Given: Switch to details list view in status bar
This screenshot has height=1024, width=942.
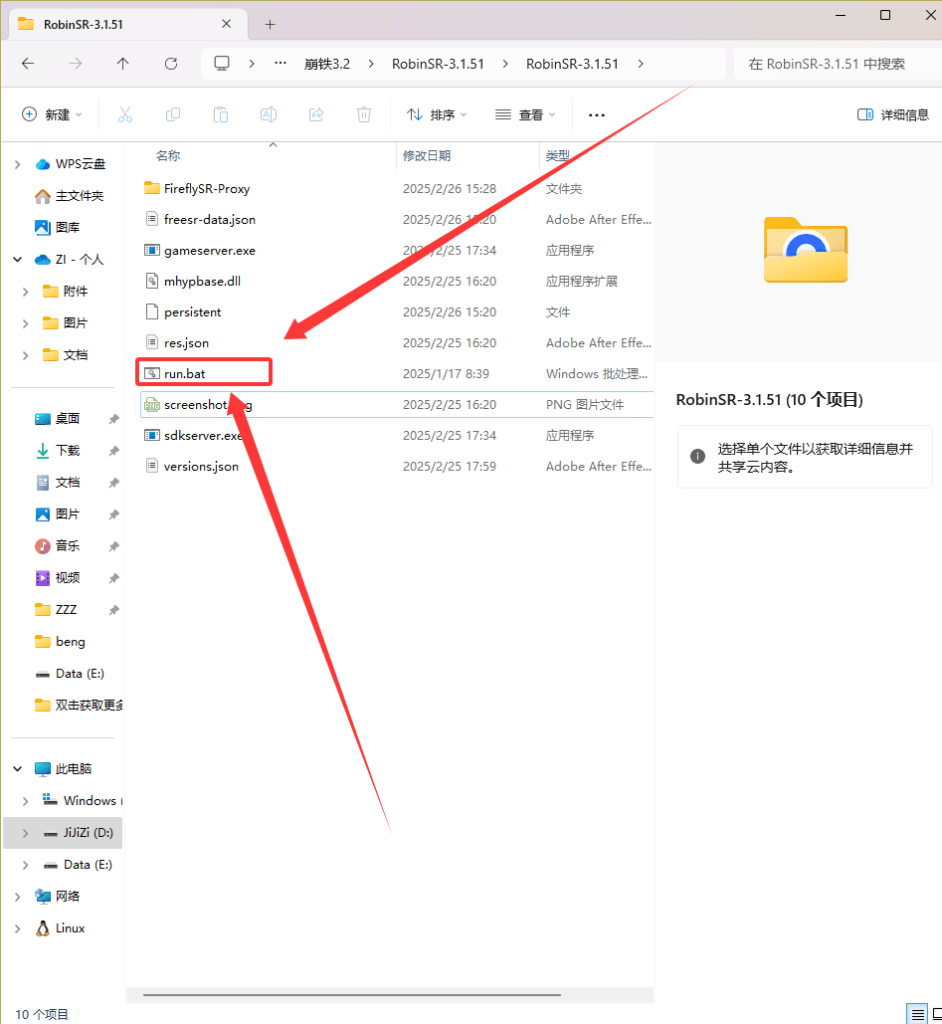Looking at the screenshot, I should point(918,1014).
